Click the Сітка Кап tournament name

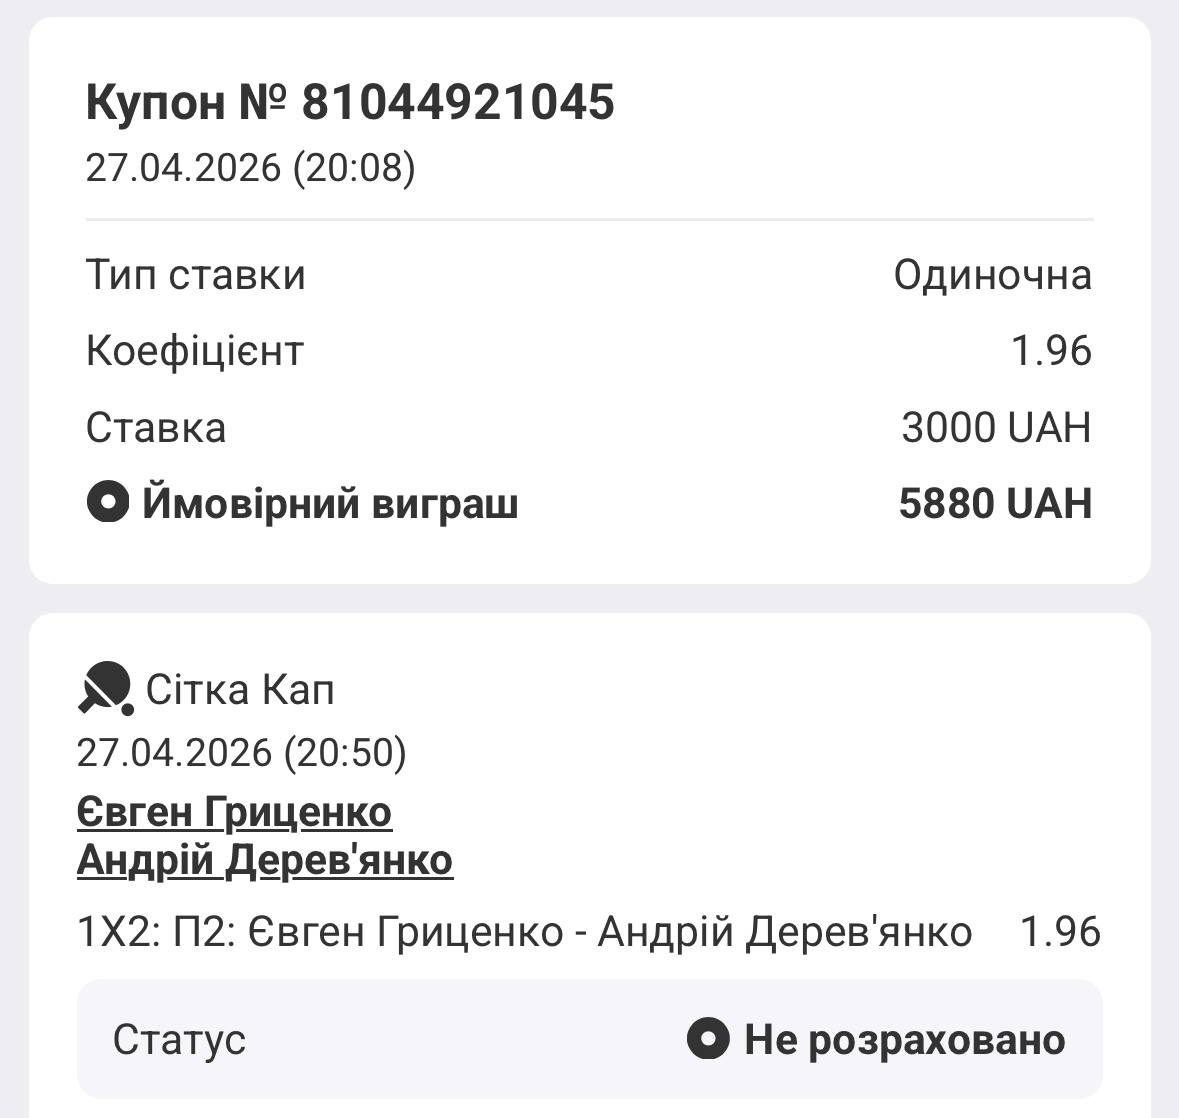(240, 690)
